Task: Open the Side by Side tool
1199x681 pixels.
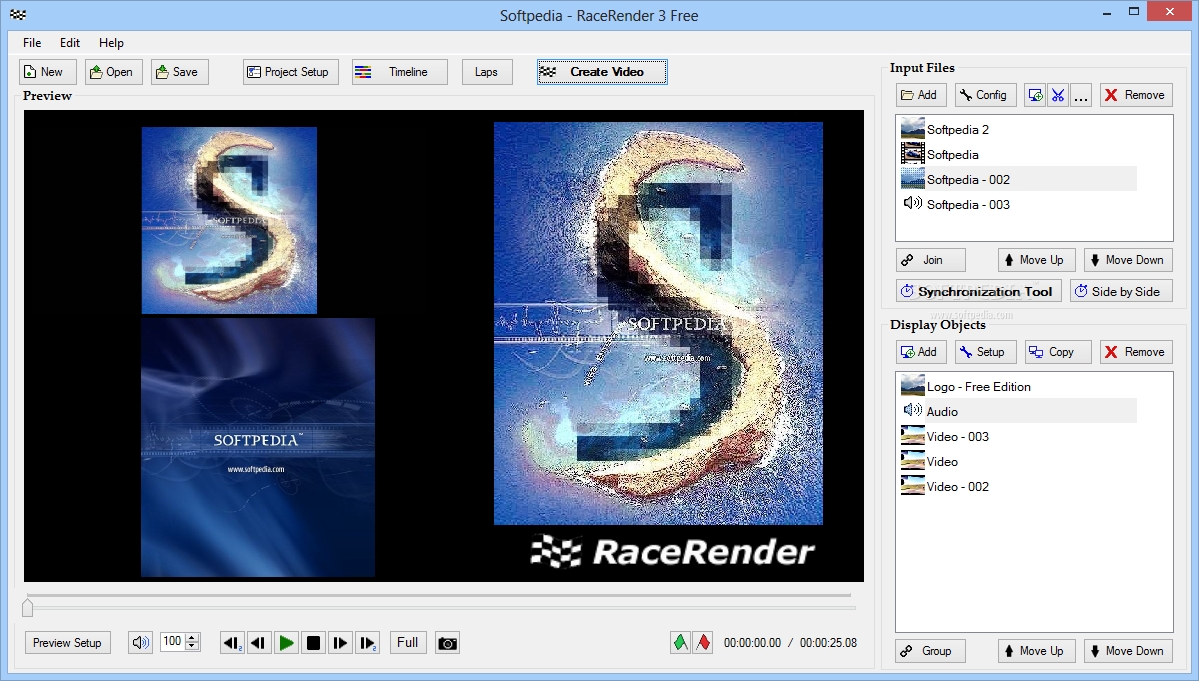Action: (x=1121, y=291)
